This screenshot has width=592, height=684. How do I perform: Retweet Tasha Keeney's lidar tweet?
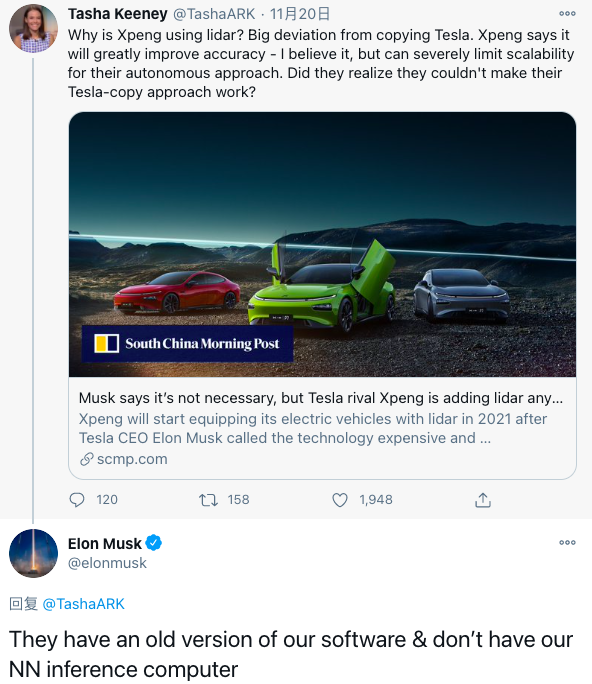209,499
